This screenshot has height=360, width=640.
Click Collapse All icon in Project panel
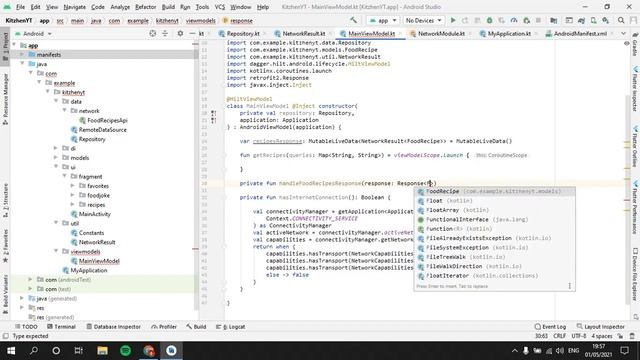(165, 33)
